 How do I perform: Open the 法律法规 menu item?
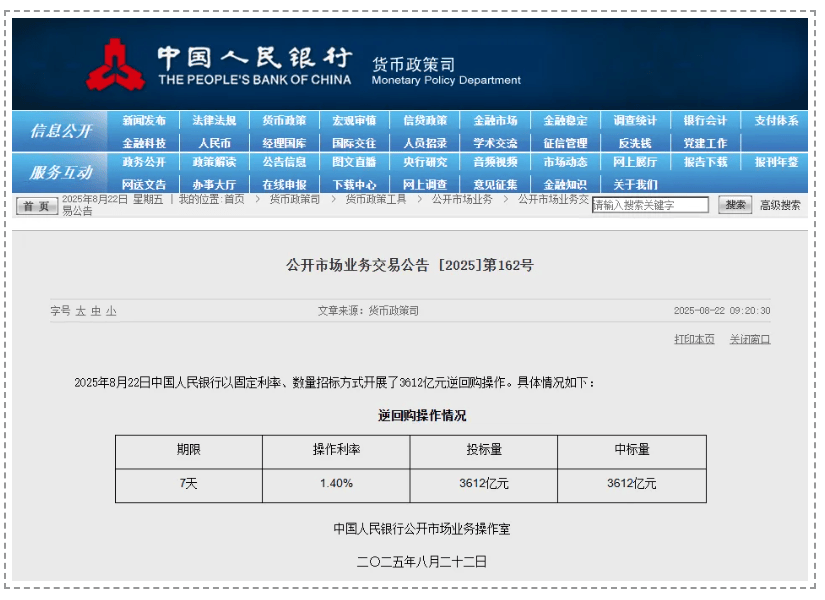(214, 121)
